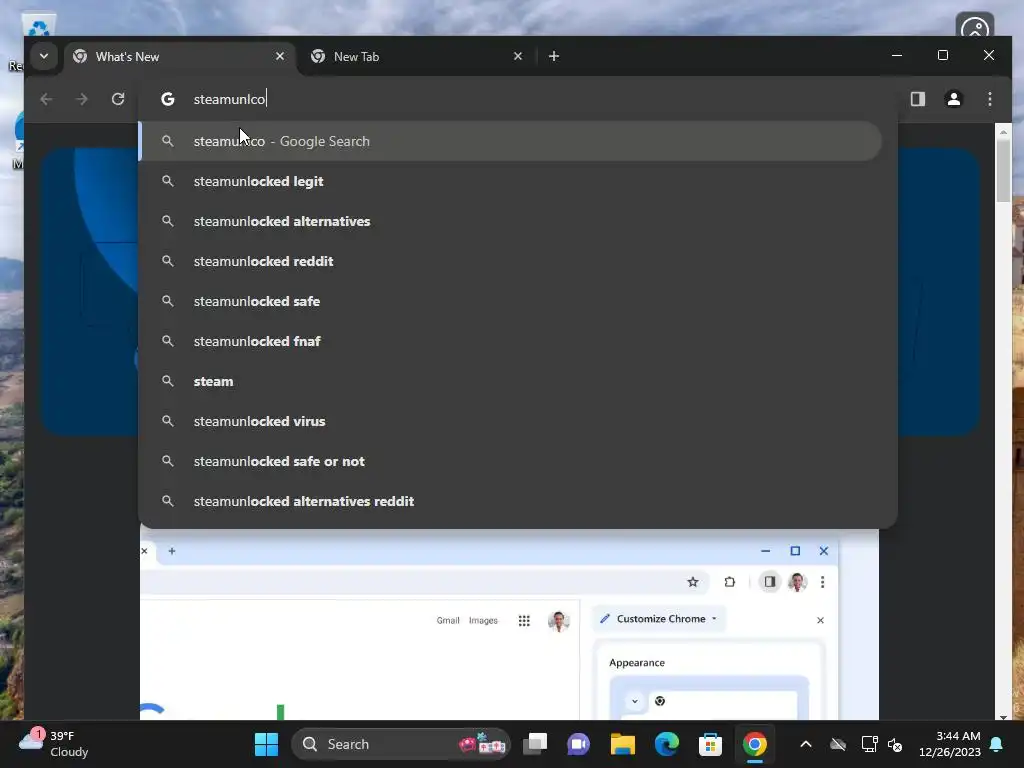Click the muted volume tray icon

[895, 744]
